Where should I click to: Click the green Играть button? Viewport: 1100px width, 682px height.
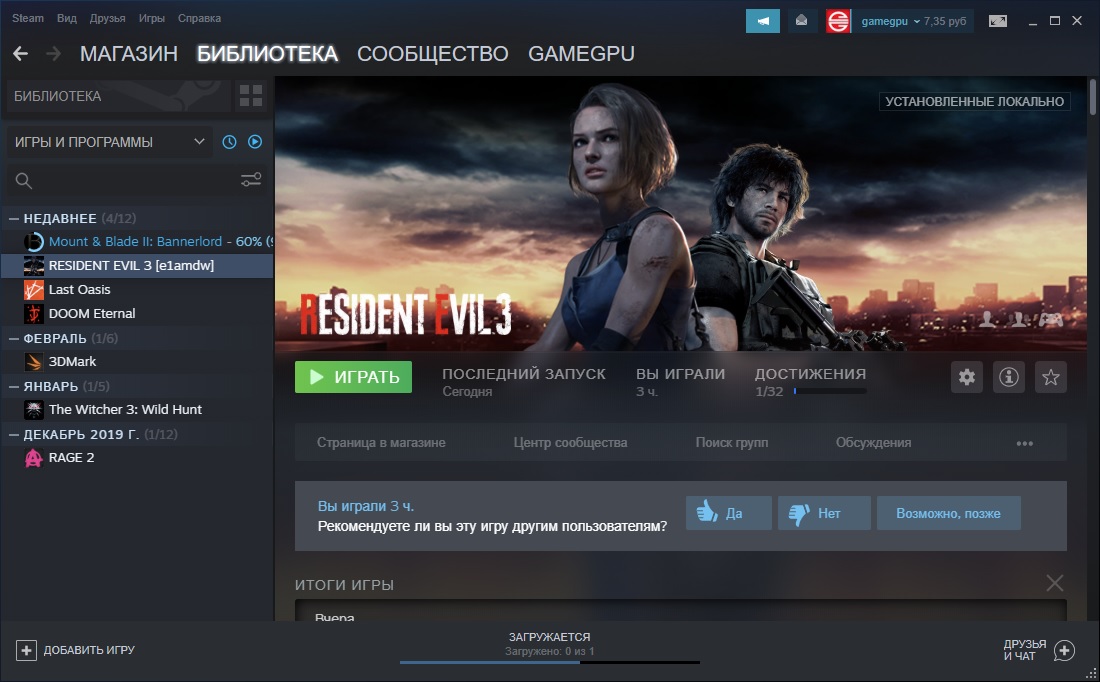point(353,377)
